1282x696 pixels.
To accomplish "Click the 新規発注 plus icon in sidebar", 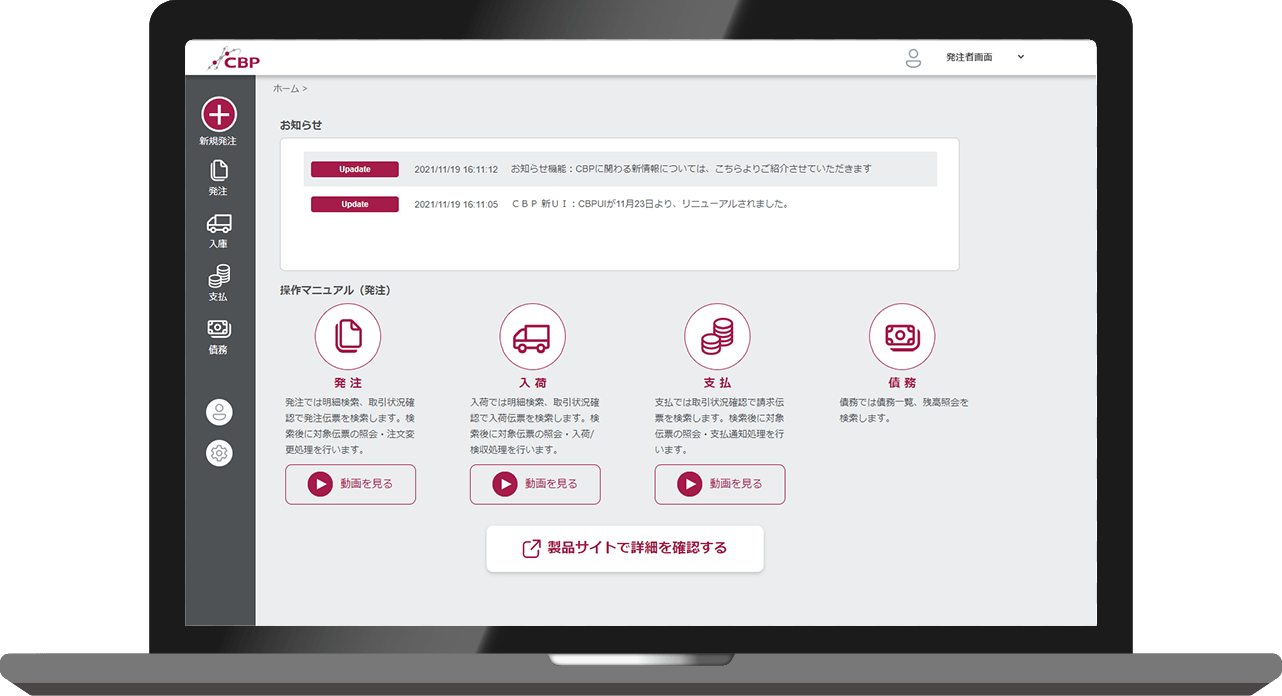I will pos(218,114).
